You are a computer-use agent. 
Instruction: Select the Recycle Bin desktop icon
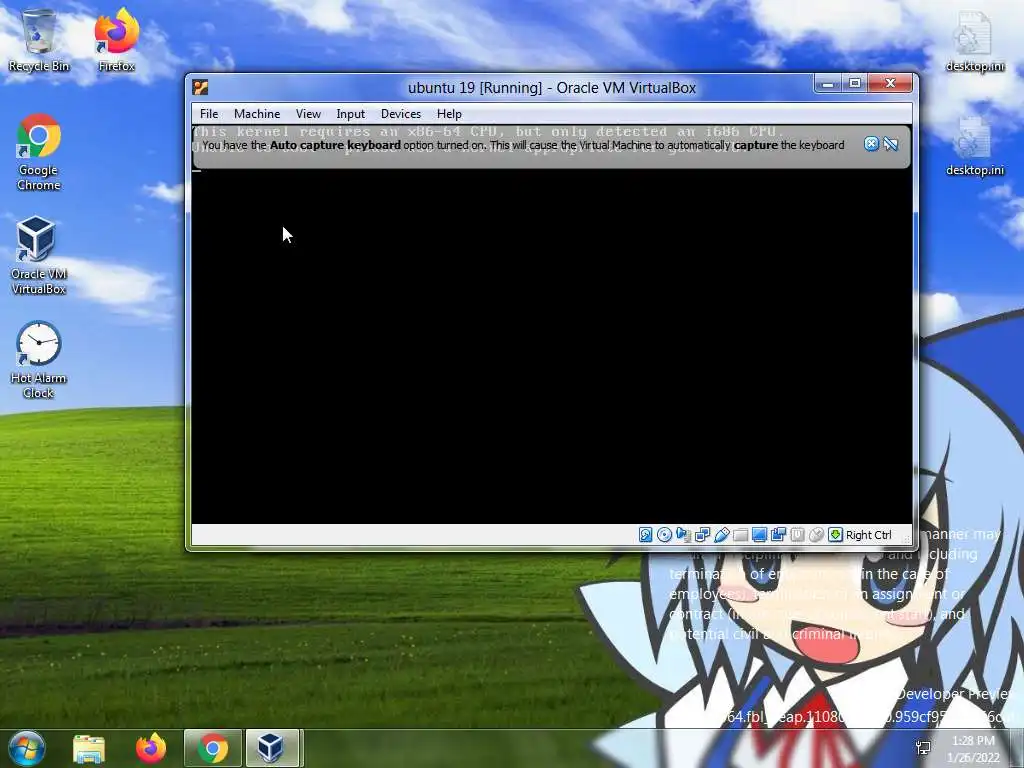coord(39,40)
